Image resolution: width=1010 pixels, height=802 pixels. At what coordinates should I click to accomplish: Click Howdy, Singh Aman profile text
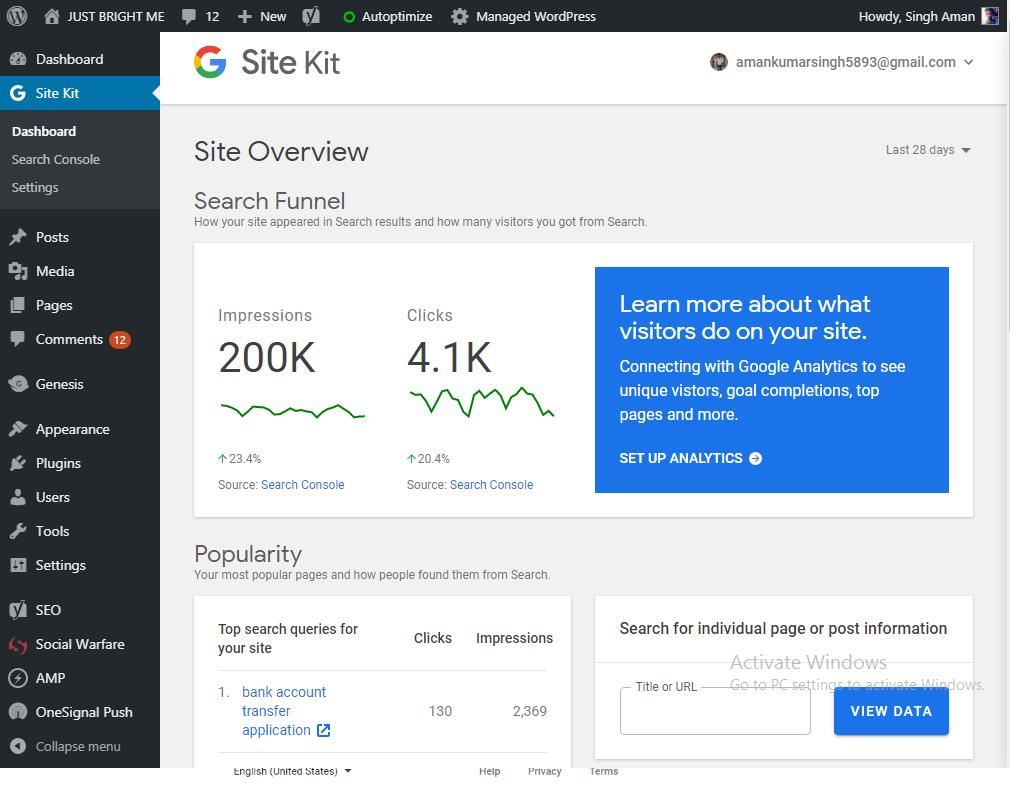[917, 17]
